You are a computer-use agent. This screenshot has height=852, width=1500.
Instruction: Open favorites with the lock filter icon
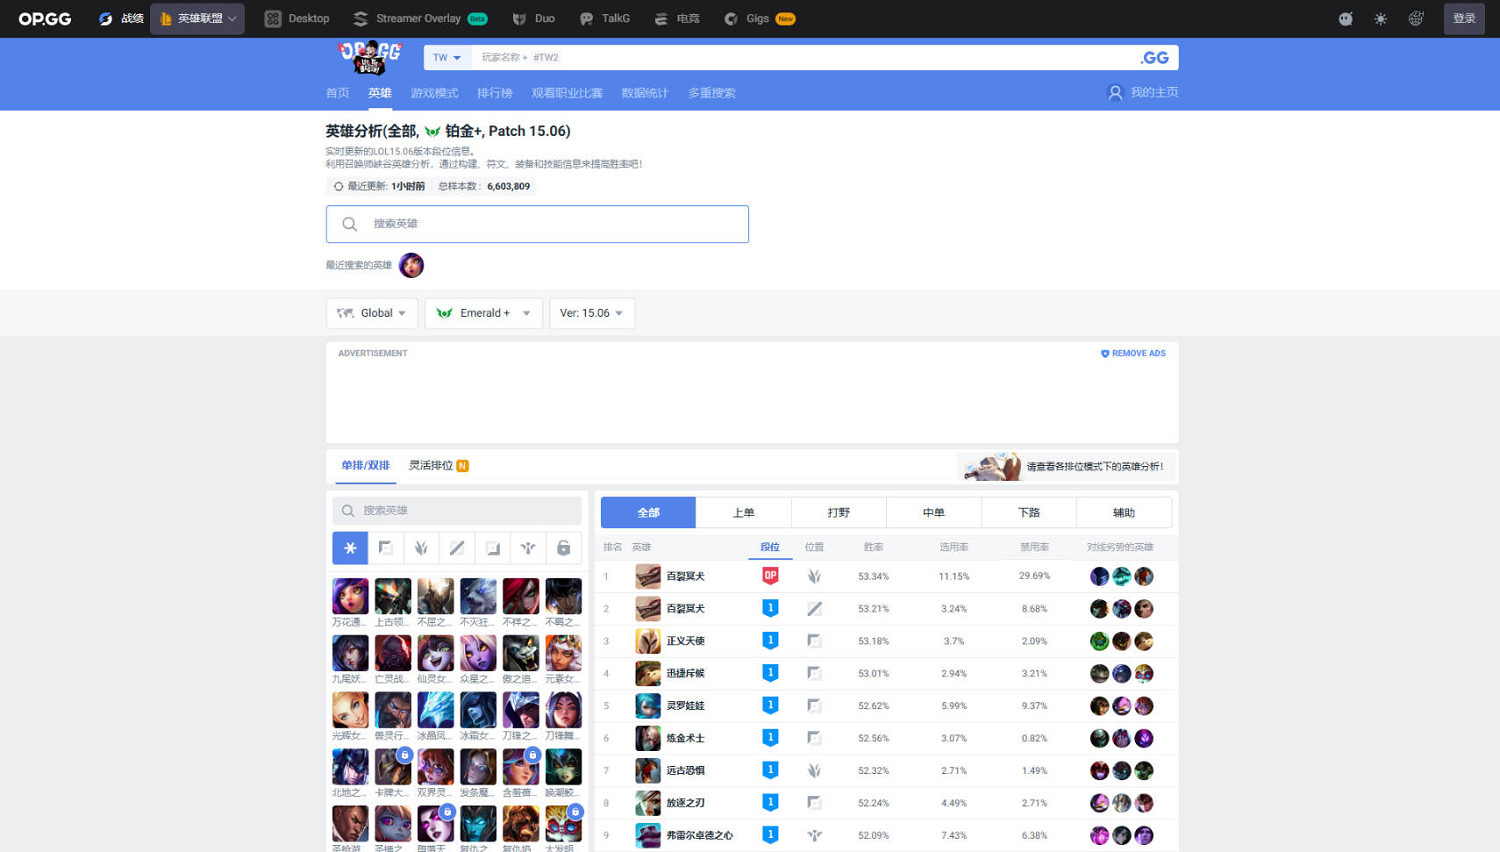563,547
